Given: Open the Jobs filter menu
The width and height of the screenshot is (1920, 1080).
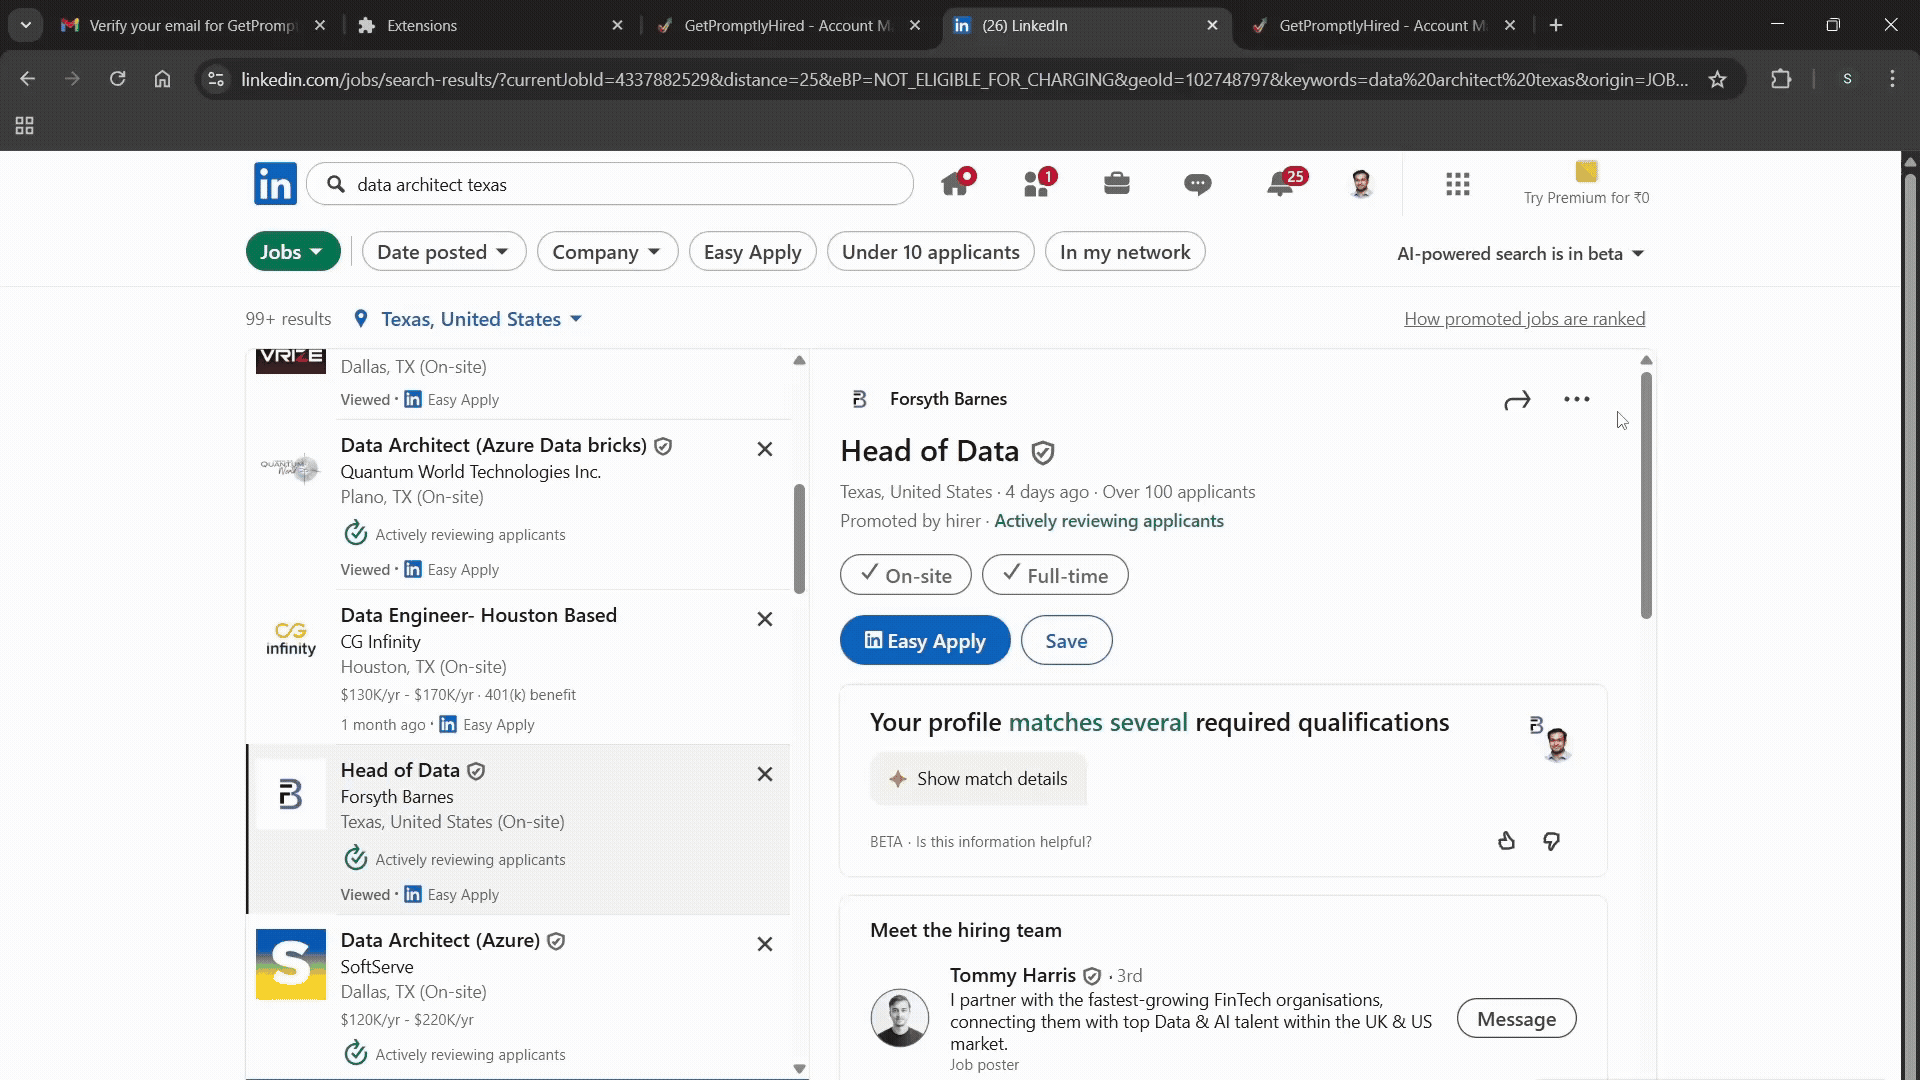Looking at the screenshot, I should coord(292,251).
